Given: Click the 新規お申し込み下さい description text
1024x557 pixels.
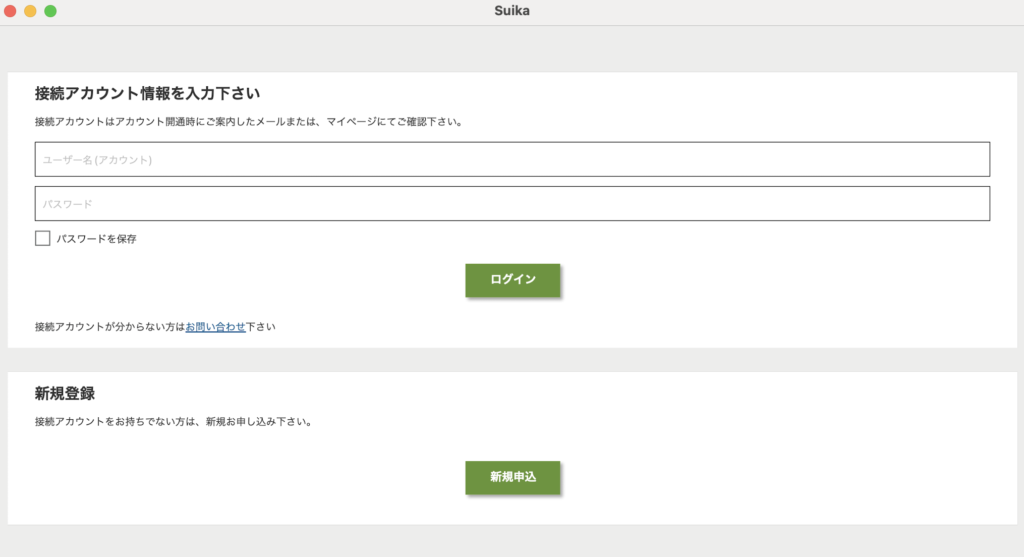Looking at the screenshot, I should point(259,422).
